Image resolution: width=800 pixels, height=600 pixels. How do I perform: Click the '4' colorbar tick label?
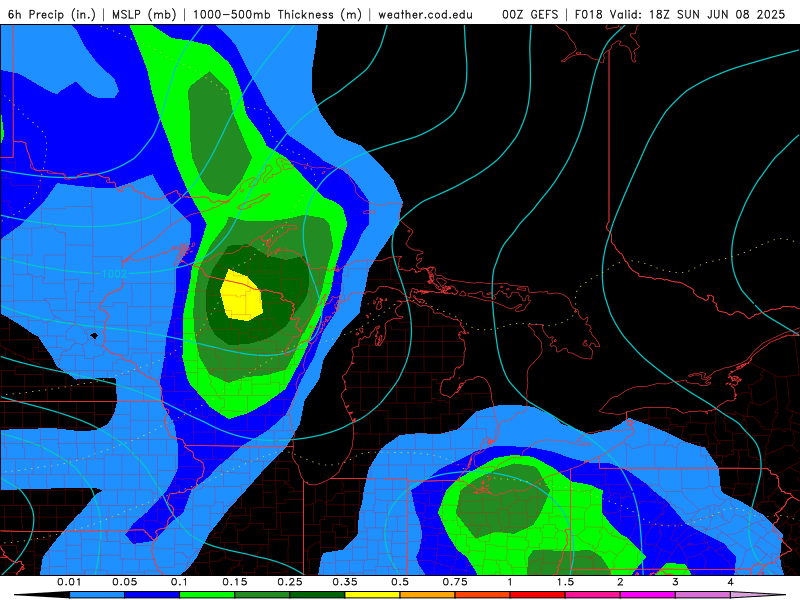pyautogui.click(x=731, y=582)
